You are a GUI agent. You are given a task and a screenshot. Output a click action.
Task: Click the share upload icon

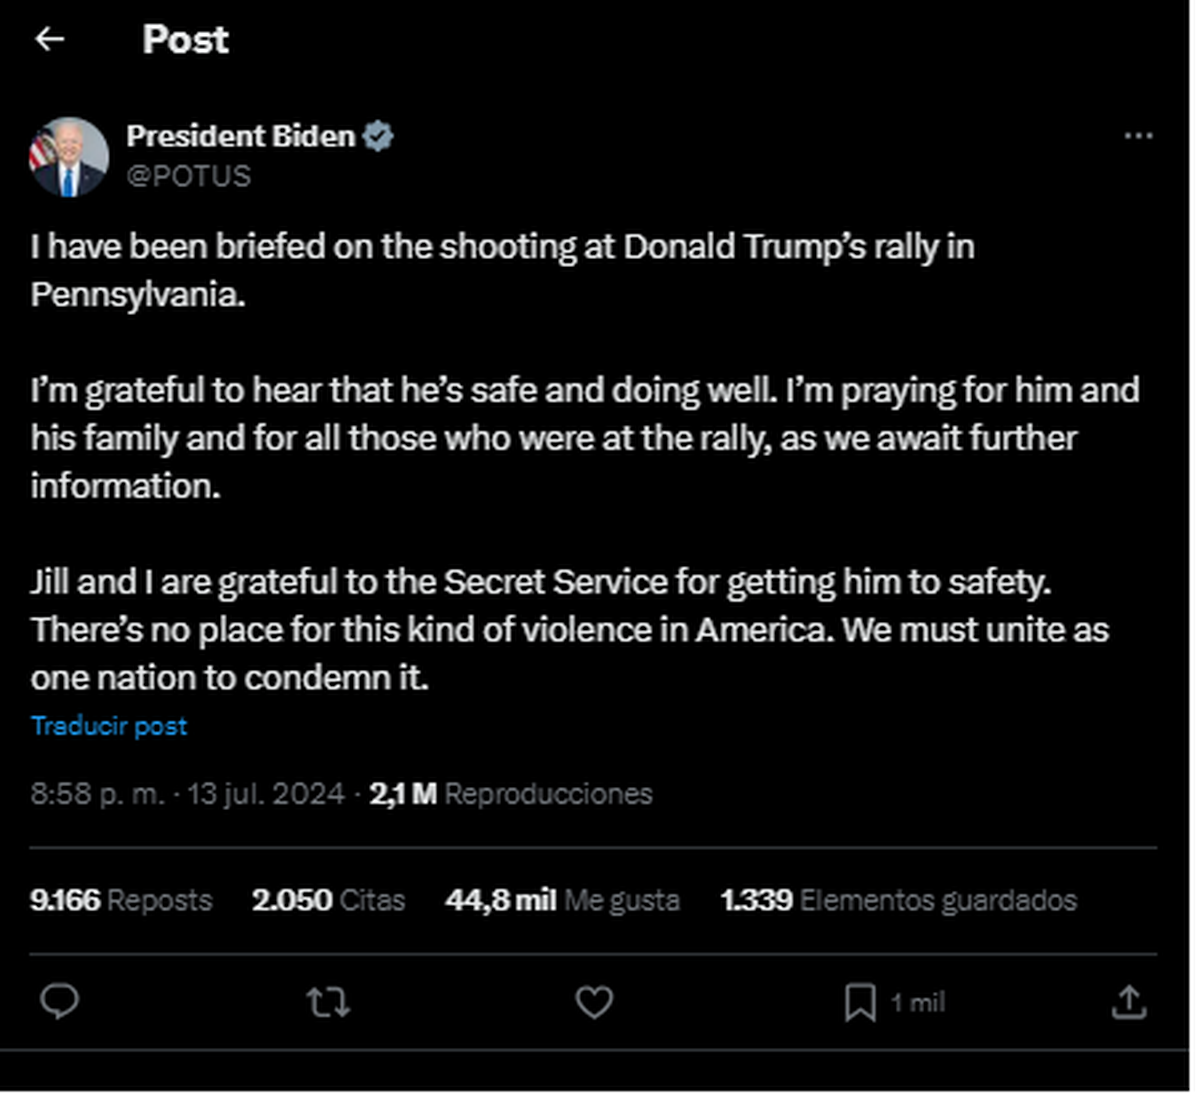pyautogui.click(x=1128, y=1002)
